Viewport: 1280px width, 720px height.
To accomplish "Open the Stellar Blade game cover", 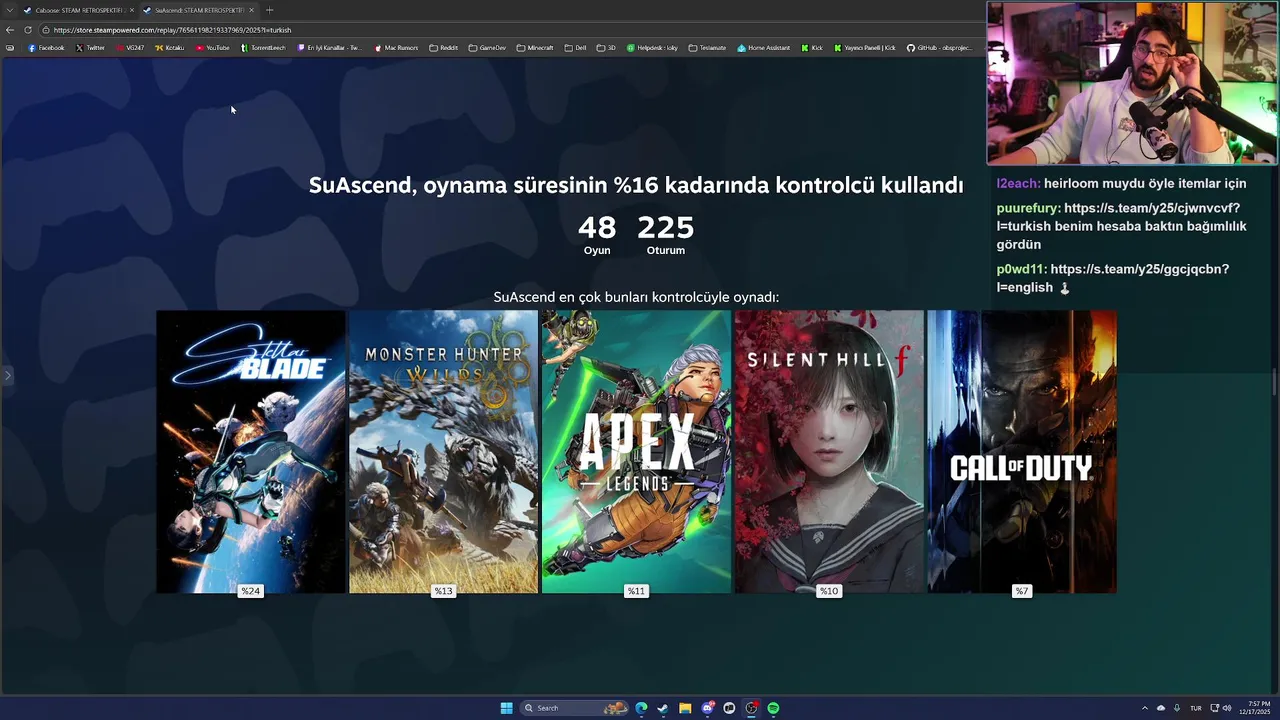I will [251, 451].
